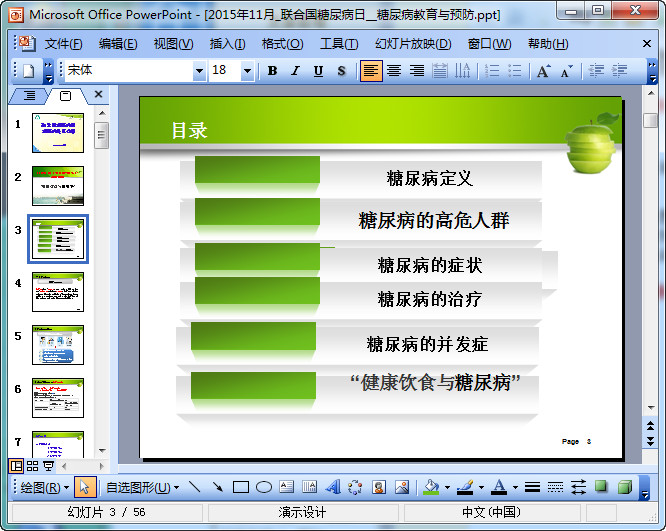Select slide 5 thumbnail
The width and height of the screenshot is (666, 531).
(x=58, y=345)
